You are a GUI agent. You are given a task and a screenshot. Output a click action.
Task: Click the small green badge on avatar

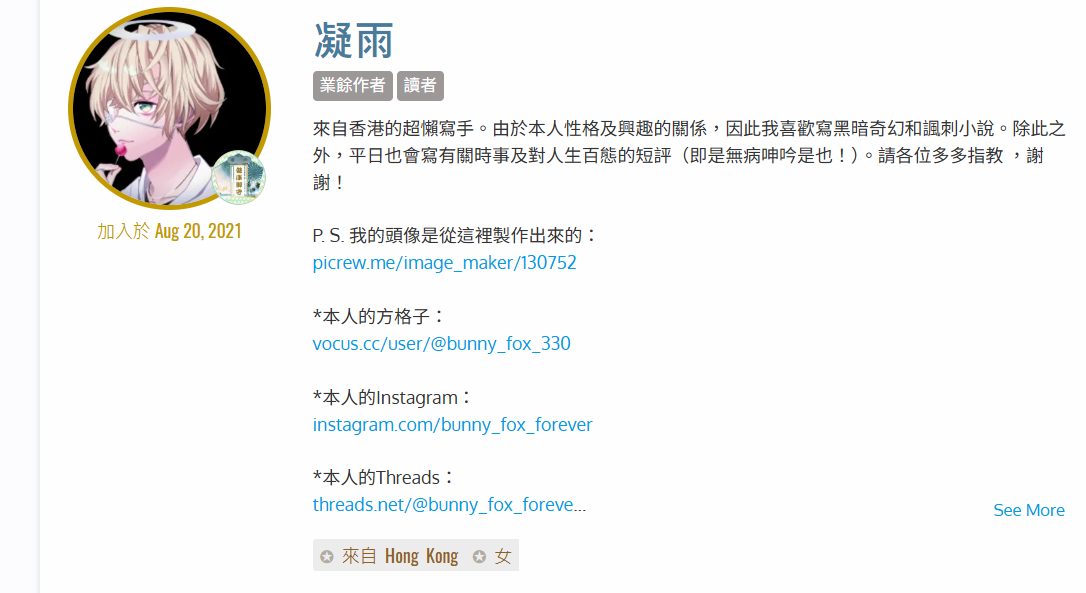click(238, 177)
